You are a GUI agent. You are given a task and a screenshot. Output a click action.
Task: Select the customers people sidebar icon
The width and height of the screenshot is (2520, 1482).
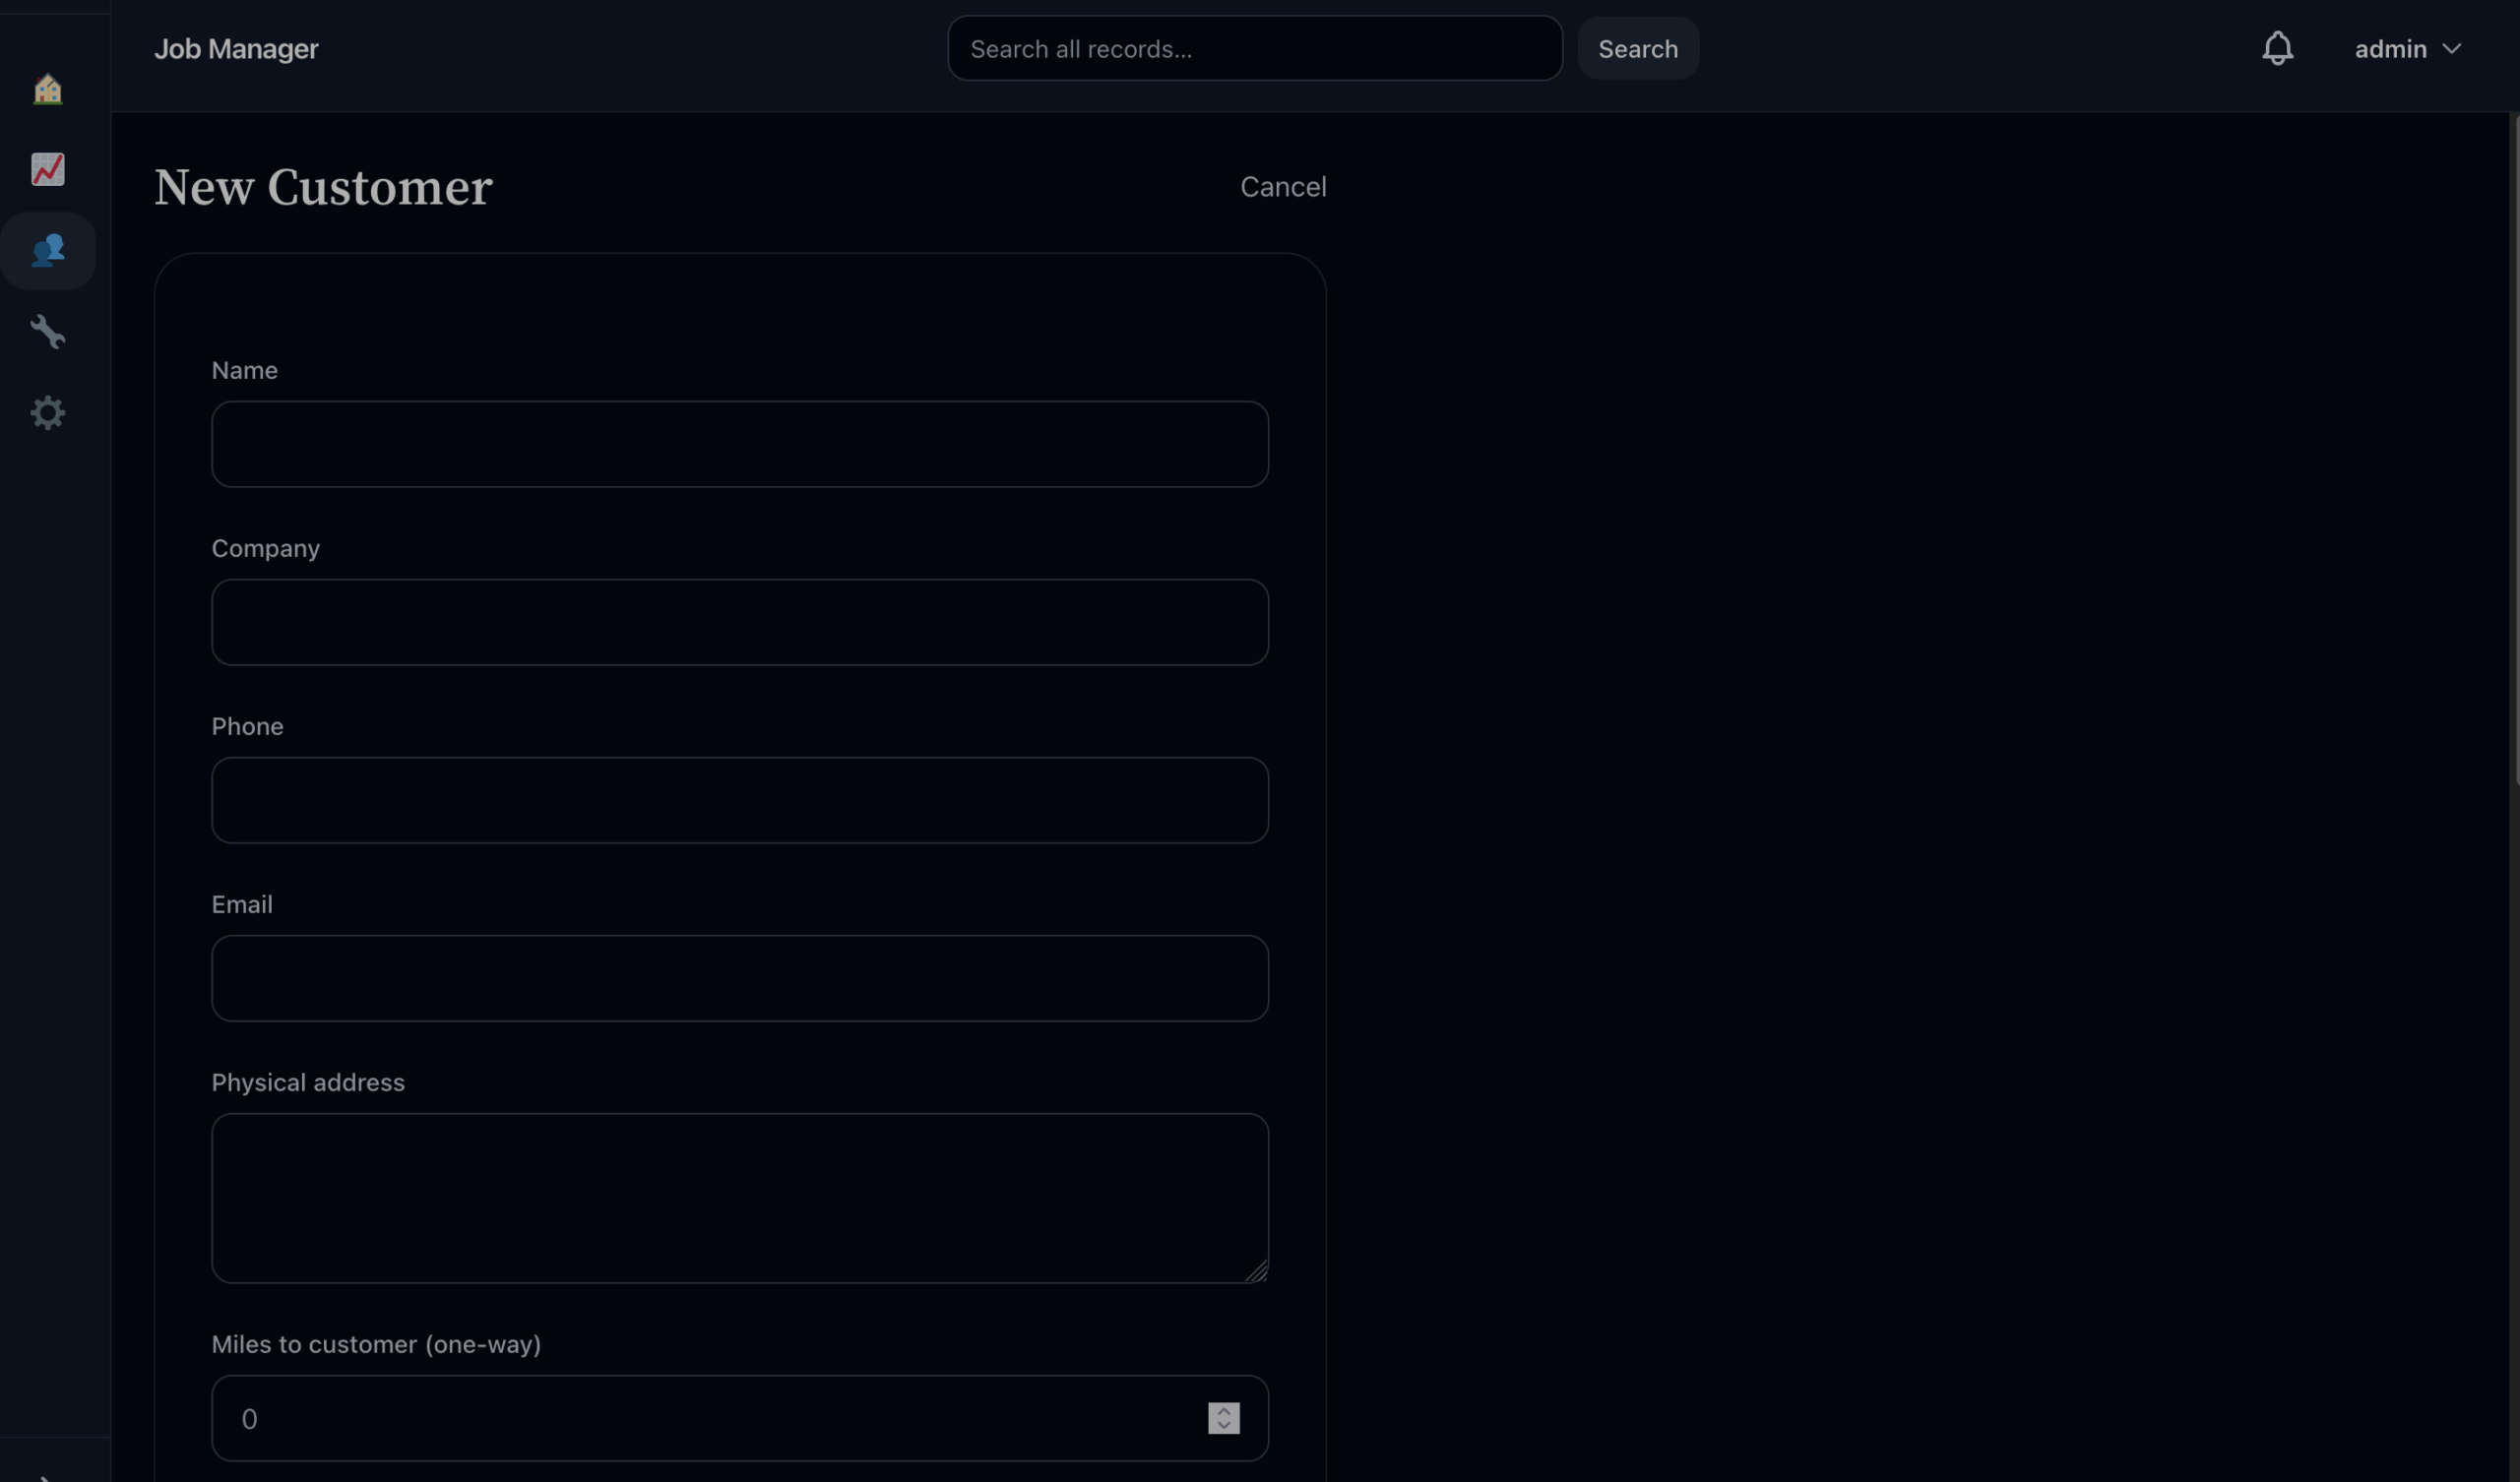click(48, 251)
